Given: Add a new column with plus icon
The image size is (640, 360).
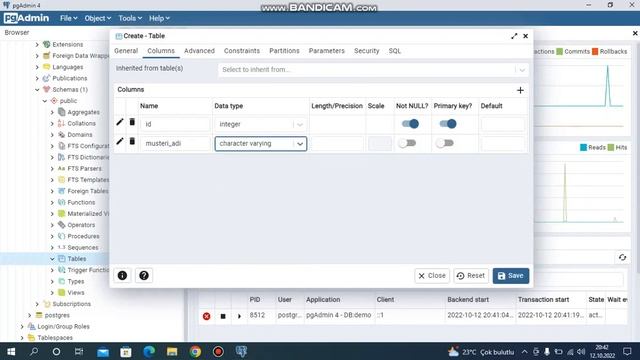Looking at the screenshot, I should tap(520, 90).
